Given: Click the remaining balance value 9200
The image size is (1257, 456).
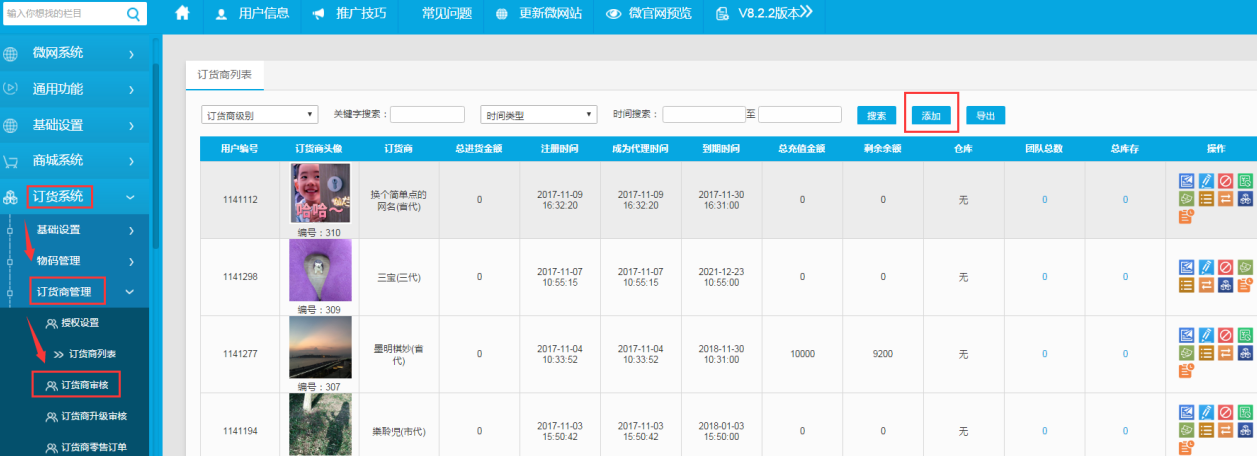Looking at the screenshot, I should pyautogui.click(x=883, y=354).
